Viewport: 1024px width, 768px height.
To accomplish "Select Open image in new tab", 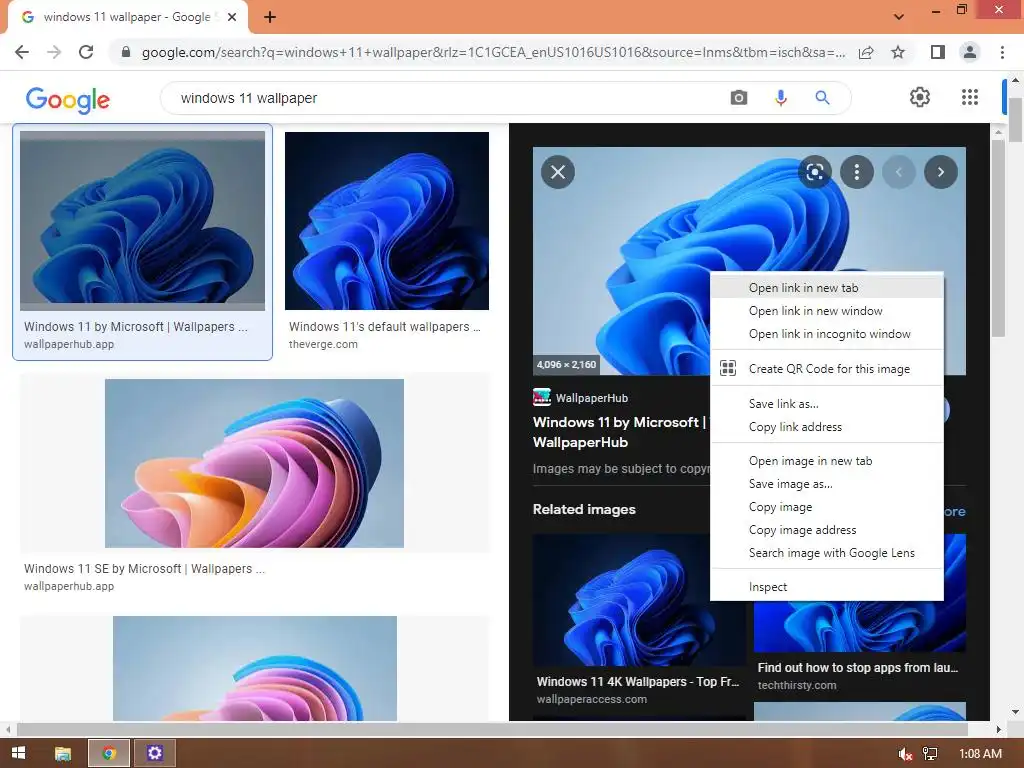I will coord(827,461).
